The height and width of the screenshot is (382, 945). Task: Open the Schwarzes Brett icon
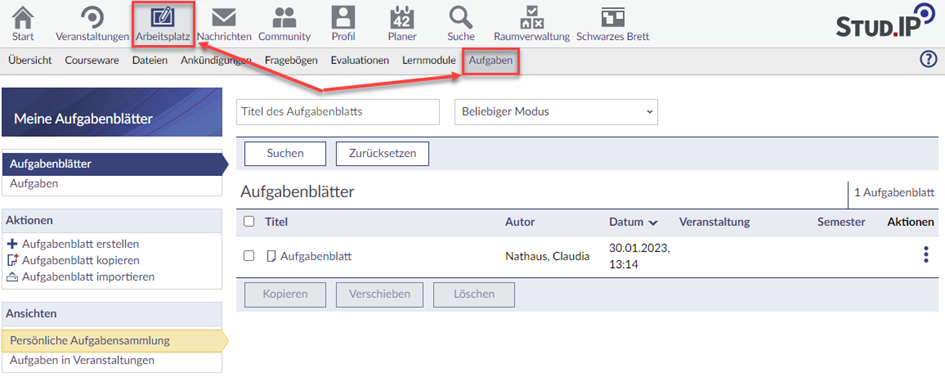click(x=613, y=16)
